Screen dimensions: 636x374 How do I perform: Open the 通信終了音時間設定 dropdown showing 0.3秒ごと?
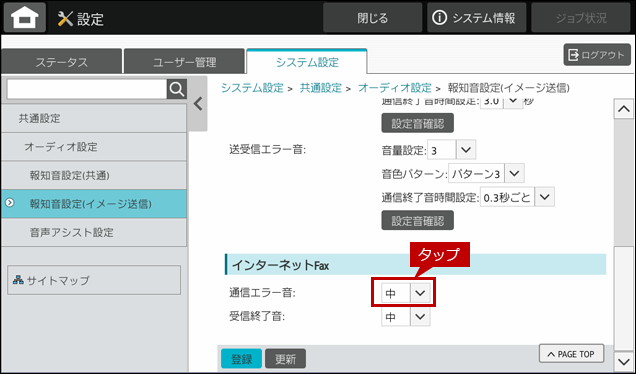coord(517,197)
